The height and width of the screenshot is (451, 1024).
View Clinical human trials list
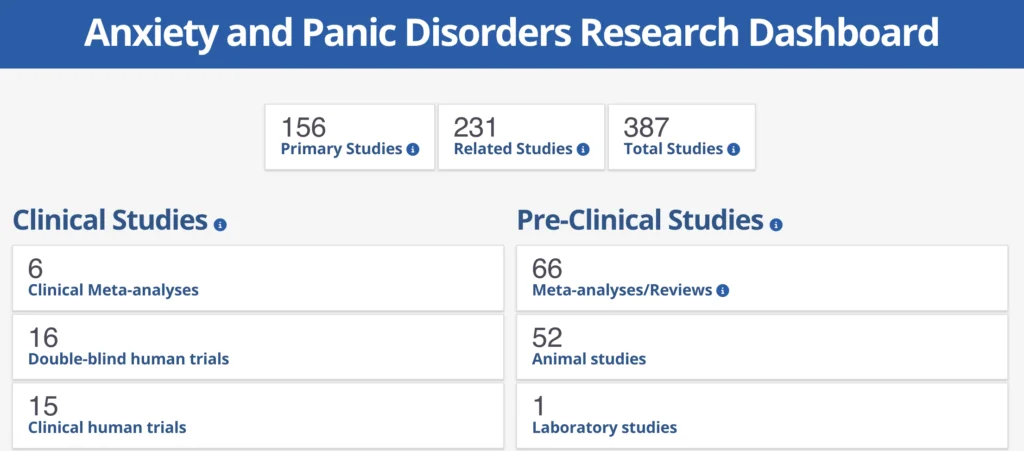tap(107, 427)
